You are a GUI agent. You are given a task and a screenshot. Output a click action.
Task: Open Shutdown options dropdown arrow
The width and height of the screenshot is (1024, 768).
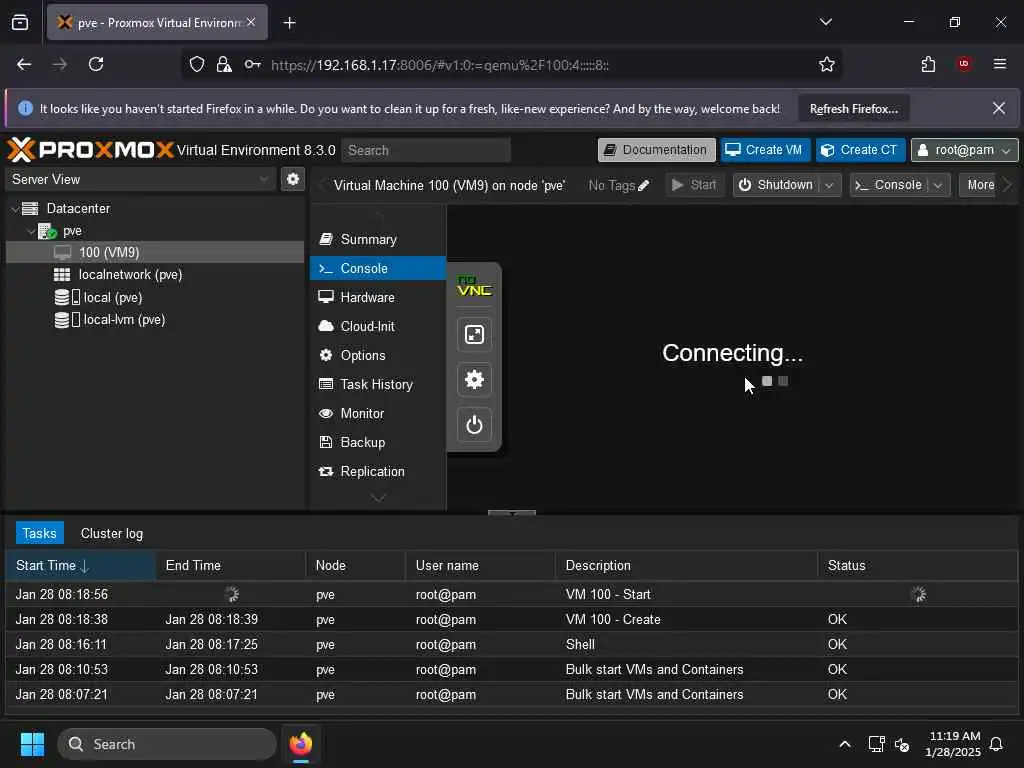pyautogui.click(x=829, y=185)
